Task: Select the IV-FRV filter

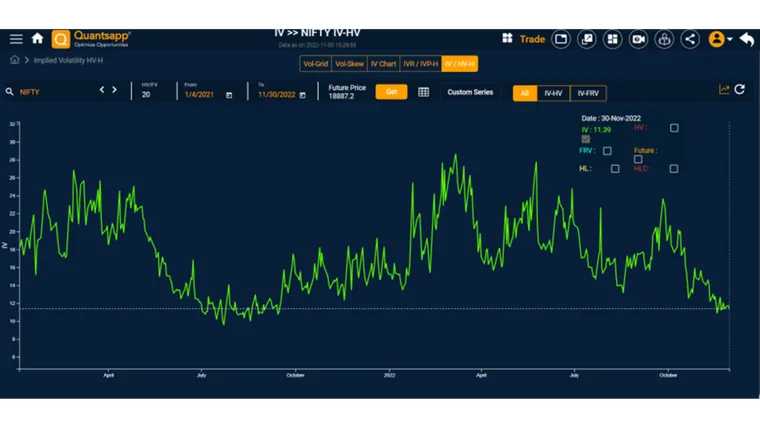Action: tap(588, 93)
